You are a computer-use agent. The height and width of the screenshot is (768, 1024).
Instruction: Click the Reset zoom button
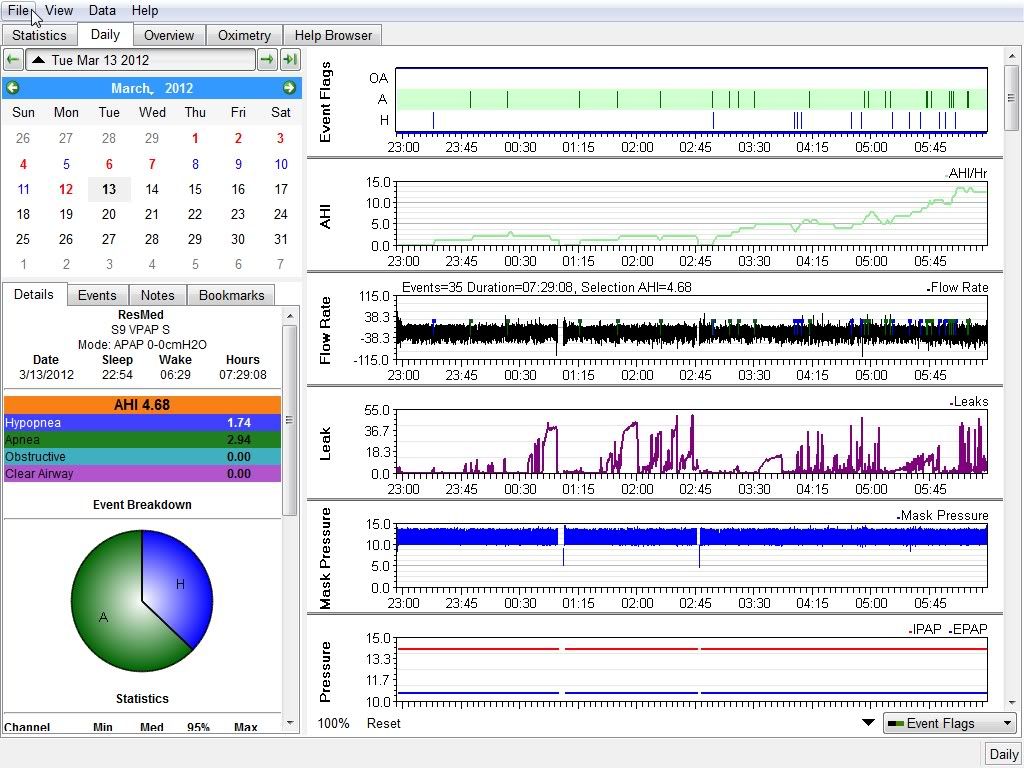383,723
